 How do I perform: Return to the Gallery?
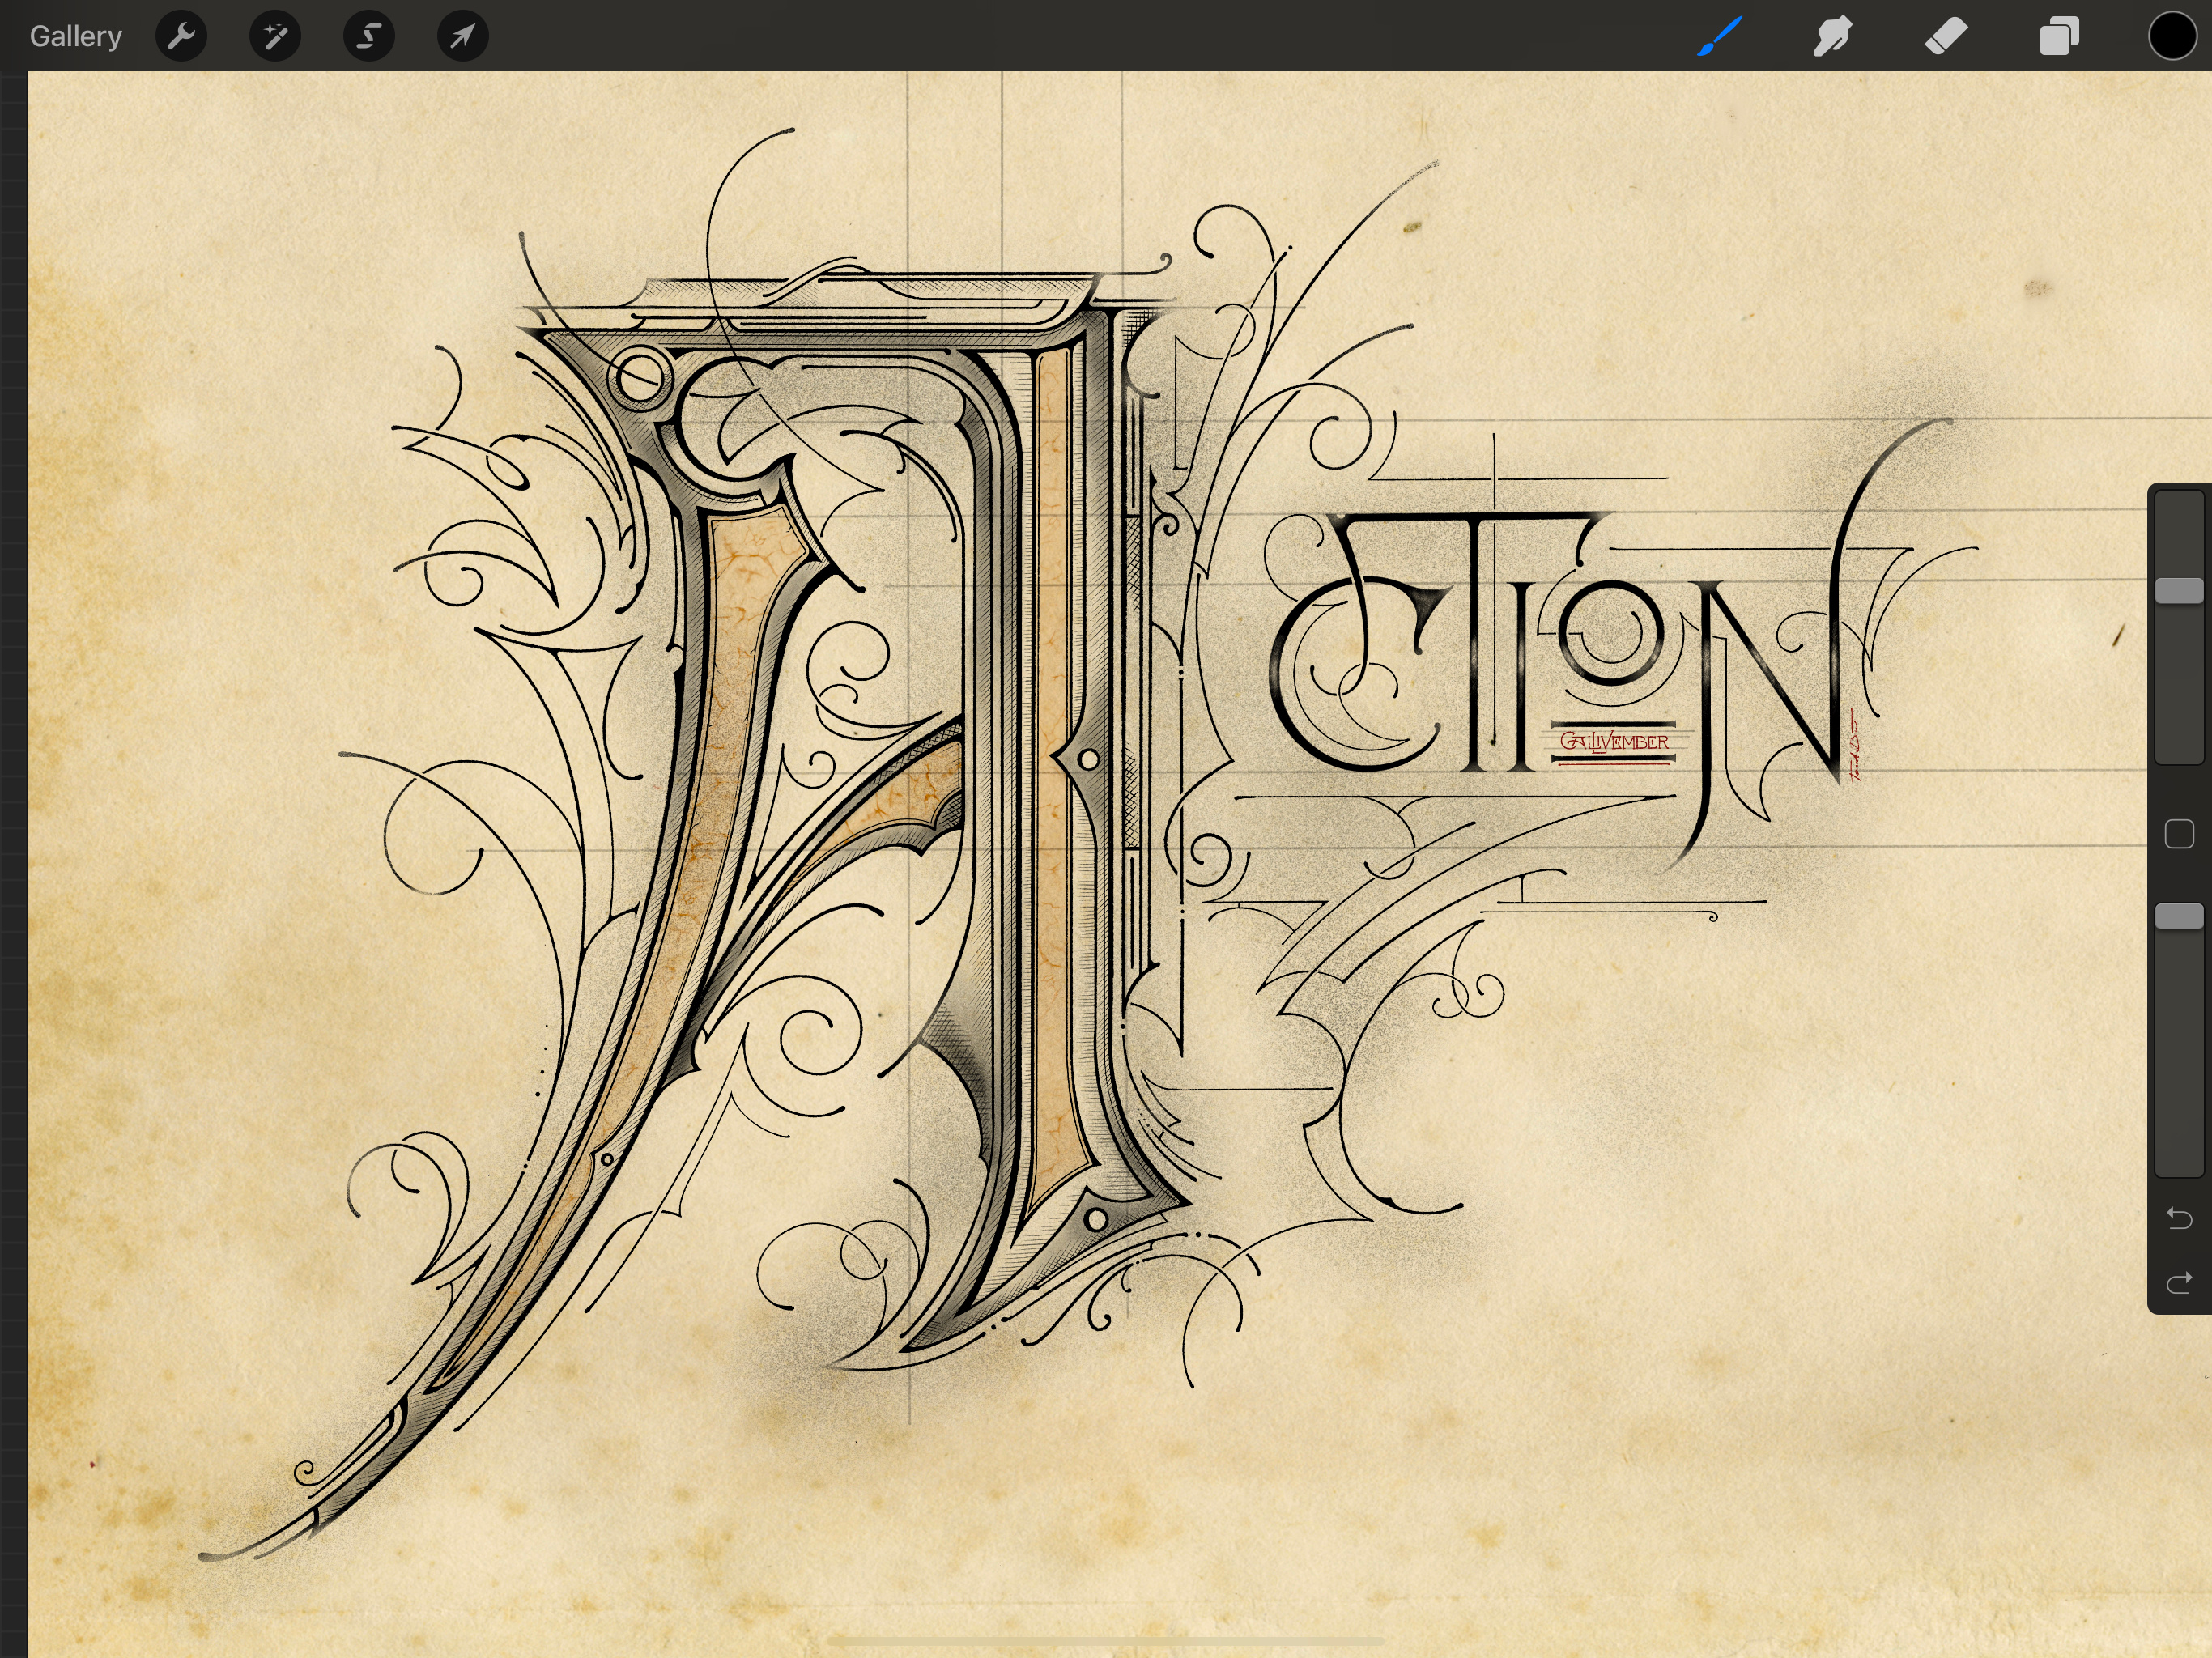coord(75,37)
